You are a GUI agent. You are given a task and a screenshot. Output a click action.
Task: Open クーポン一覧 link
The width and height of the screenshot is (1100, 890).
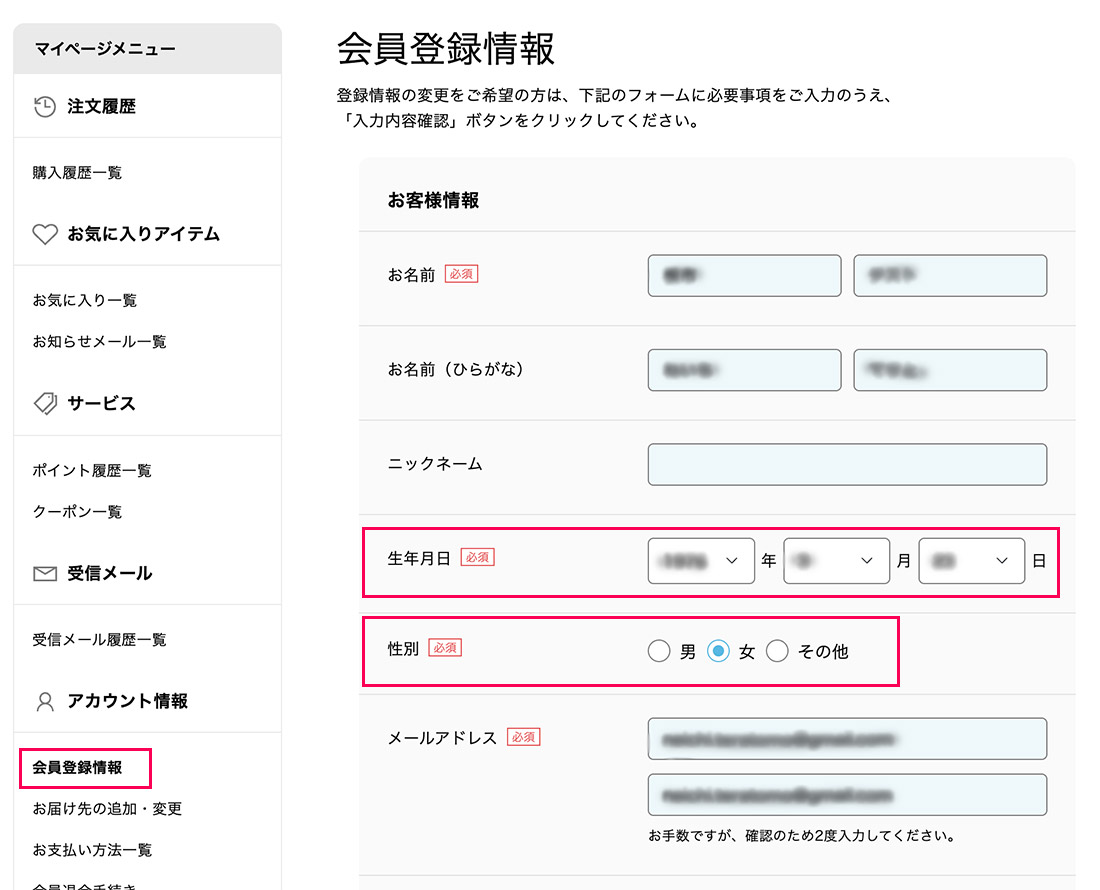pos(77,512)
